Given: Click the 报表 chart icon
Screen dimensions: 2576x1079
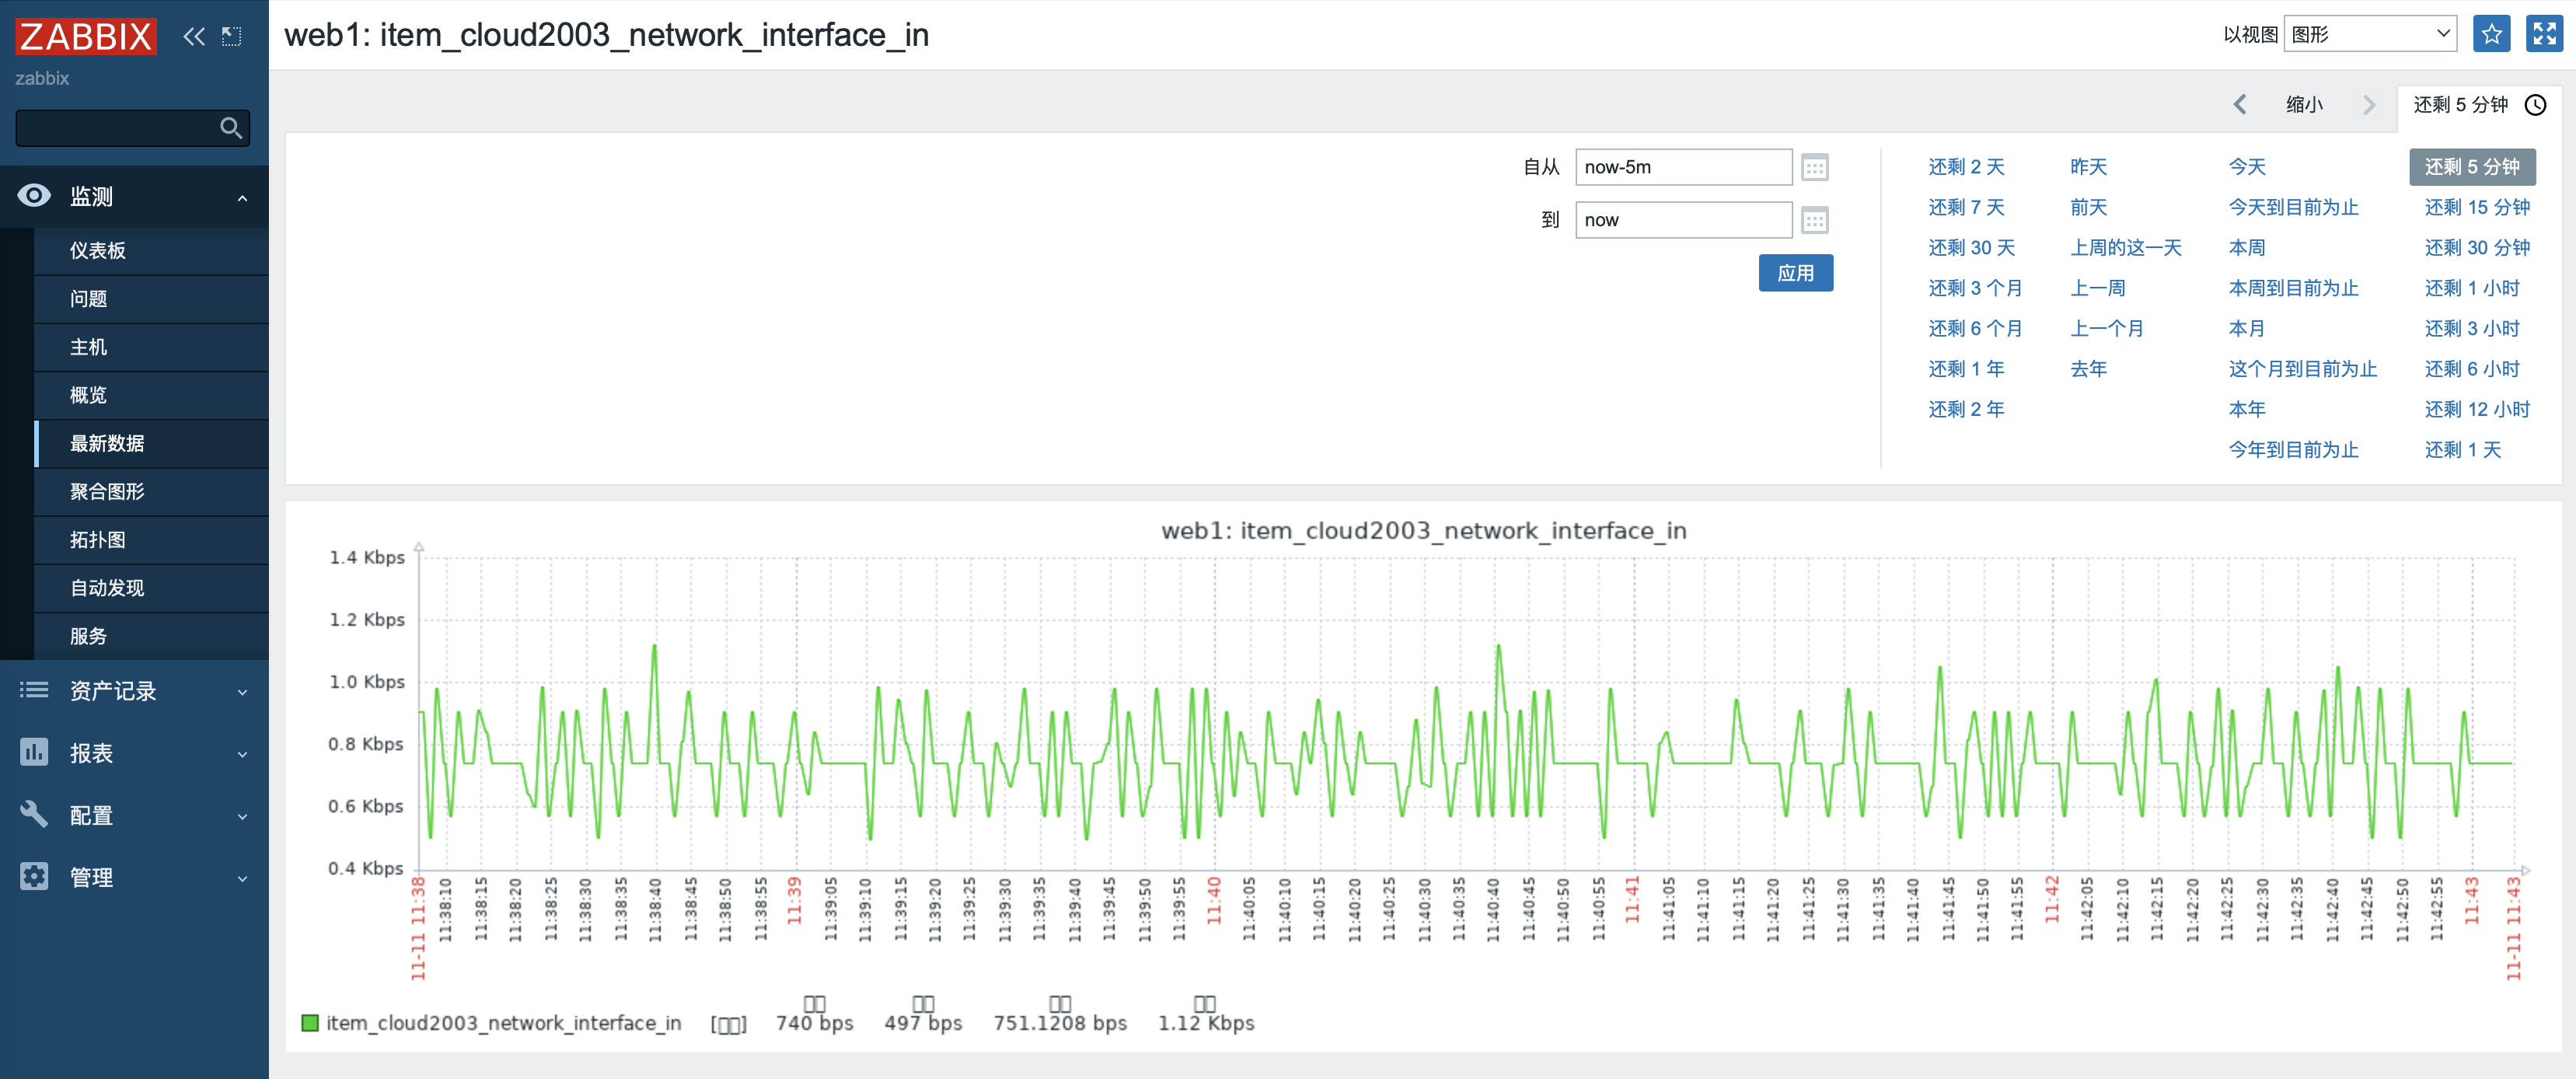Looking at the screenshot, I should [34, 752].
